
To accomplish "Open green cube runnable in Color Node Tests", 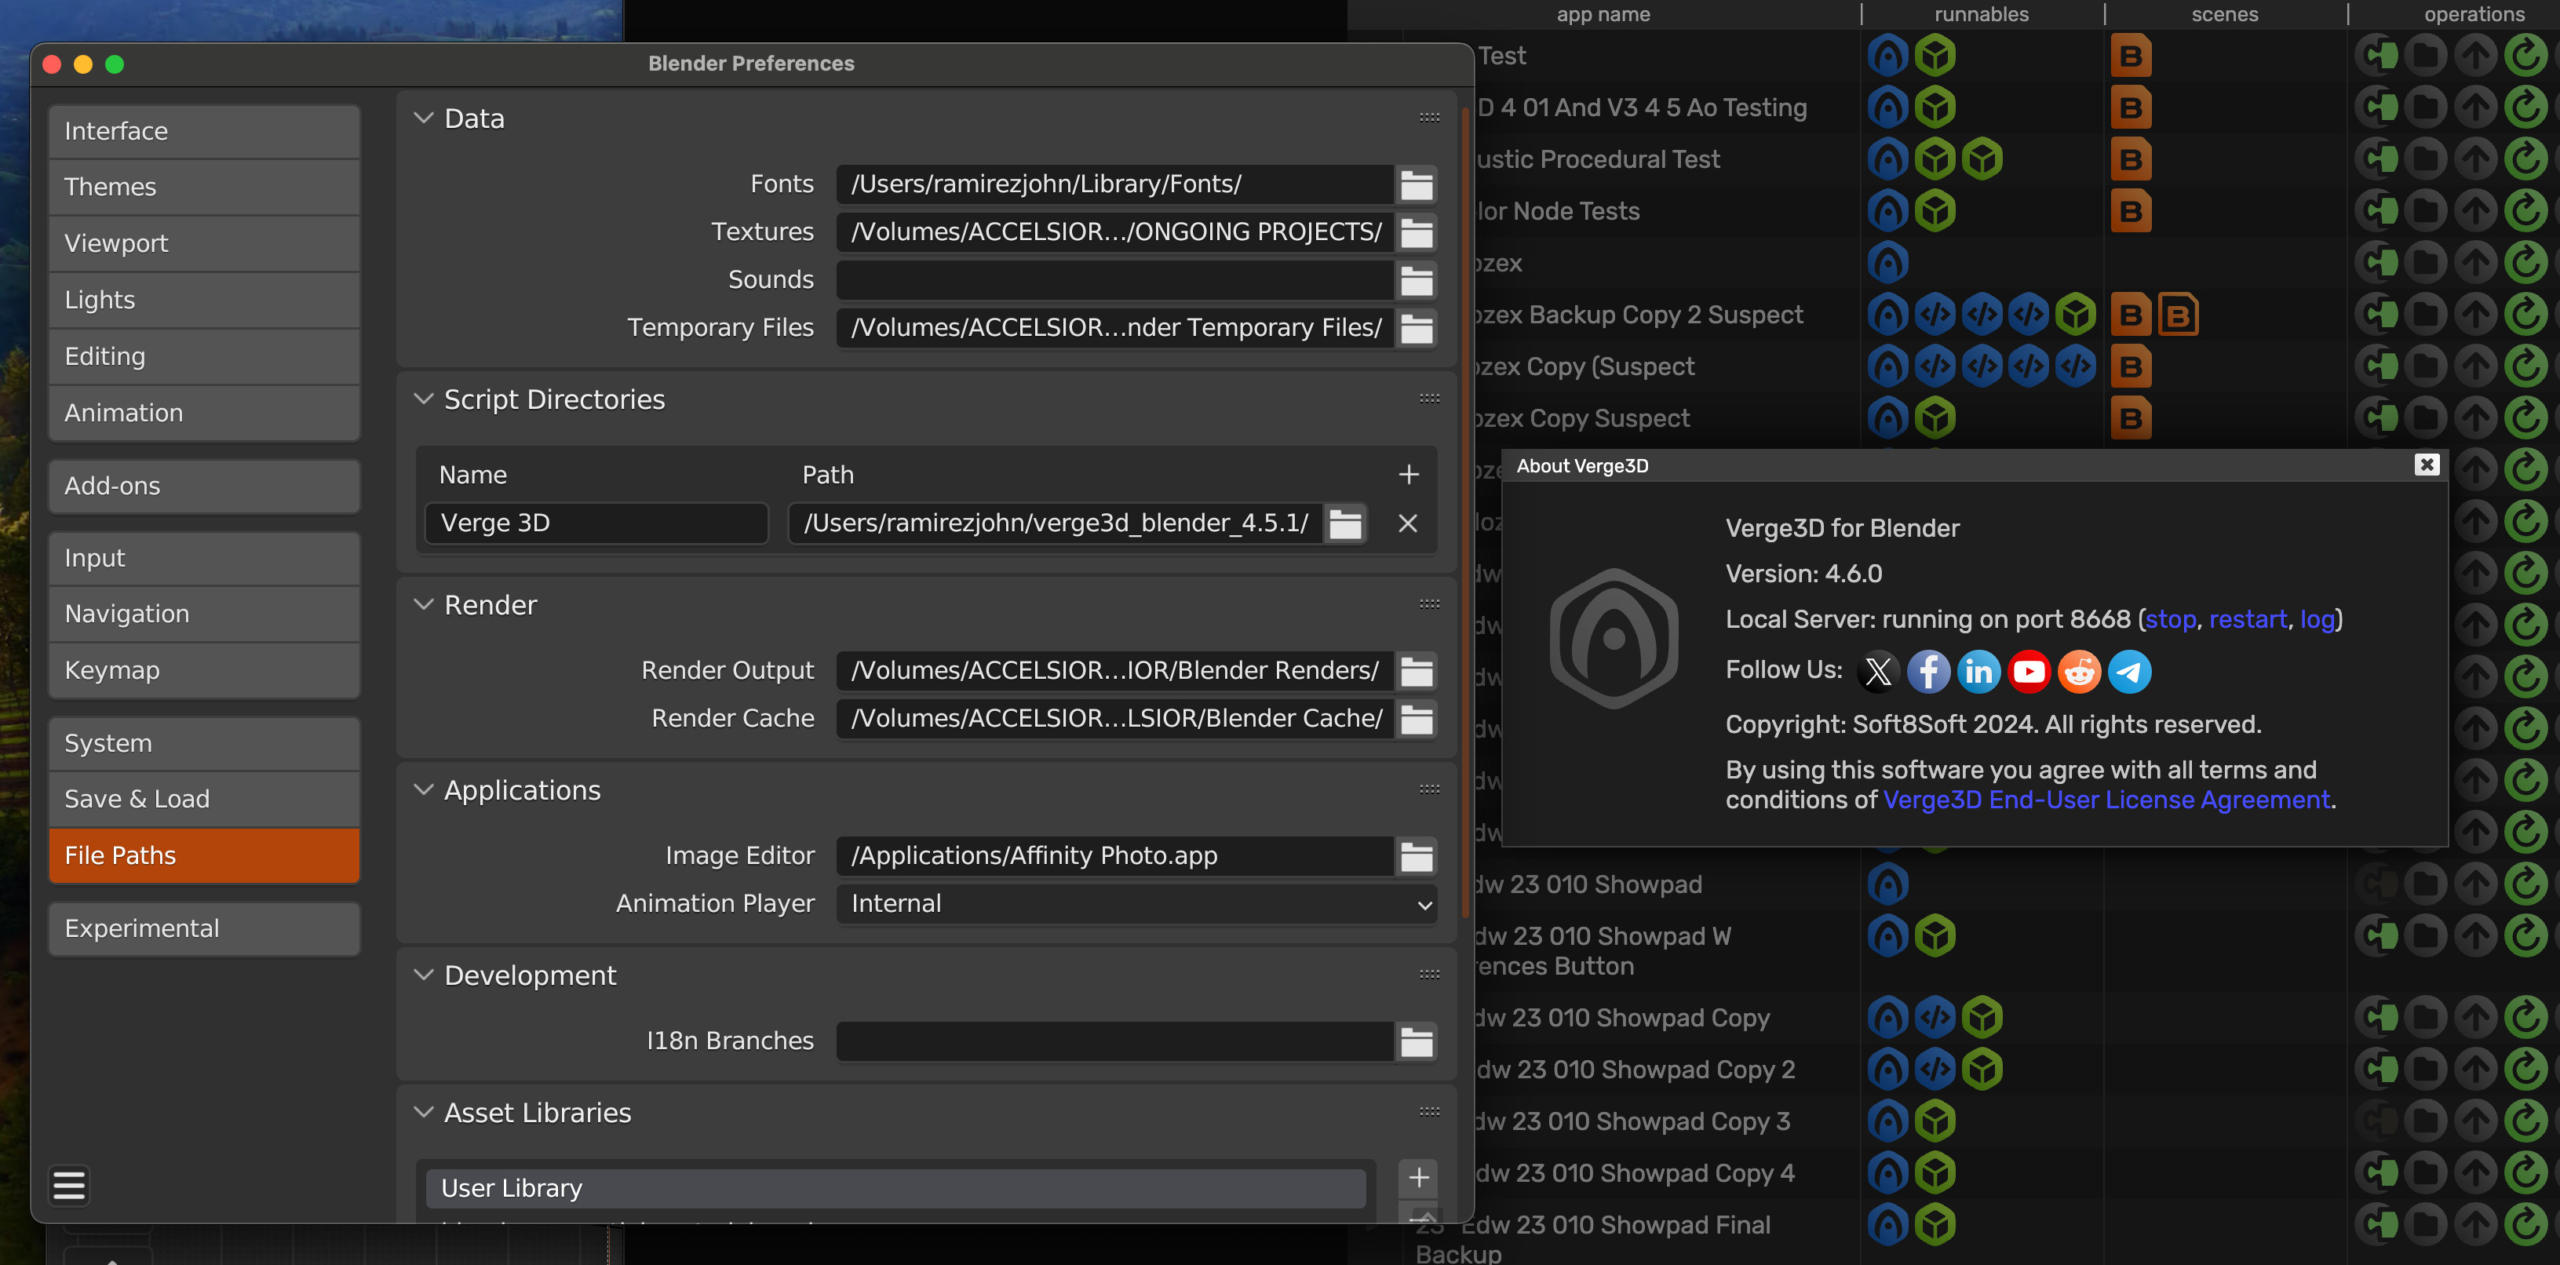I will pyautogui.click(x=1935, y=211).
